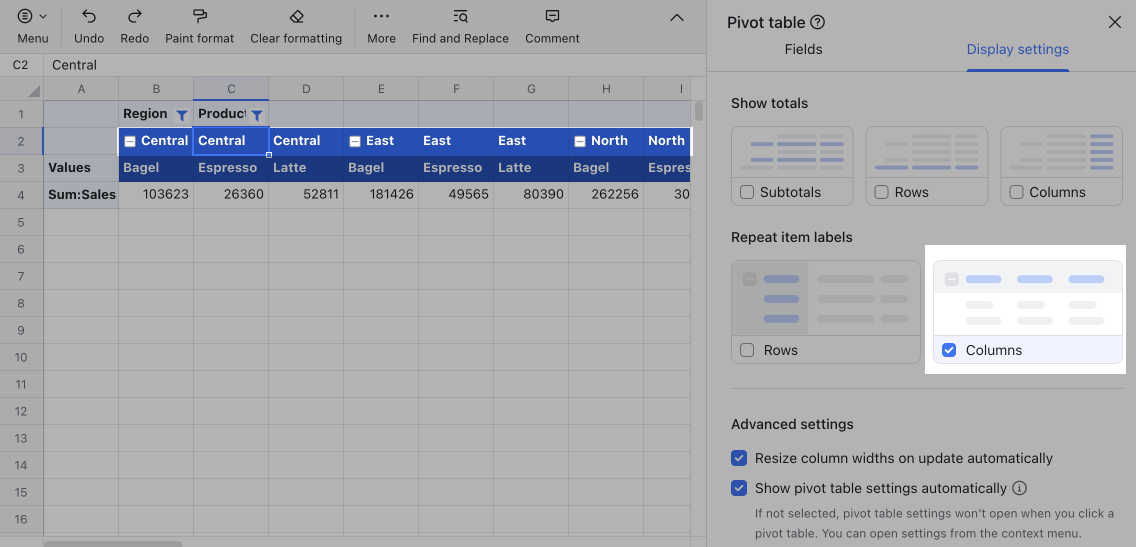Viewport: 1136px width, 547px height.
Task: Click the Pivot table help icon
Action: [818, 22]
